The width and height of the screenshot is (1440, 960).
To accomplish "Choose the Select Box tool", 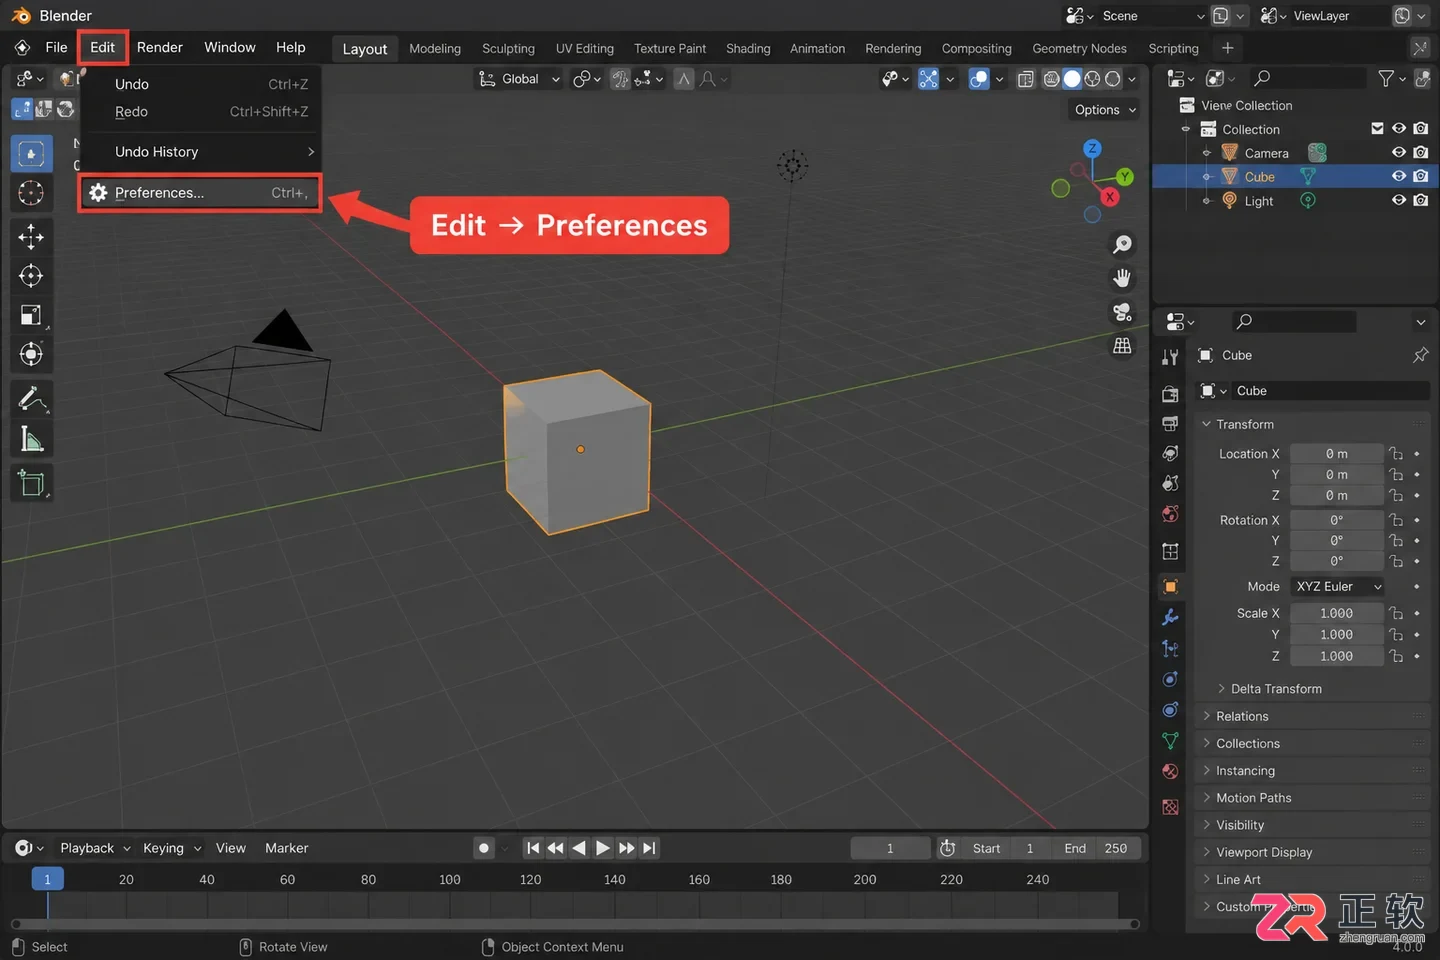I will click(x=31, y=154).
